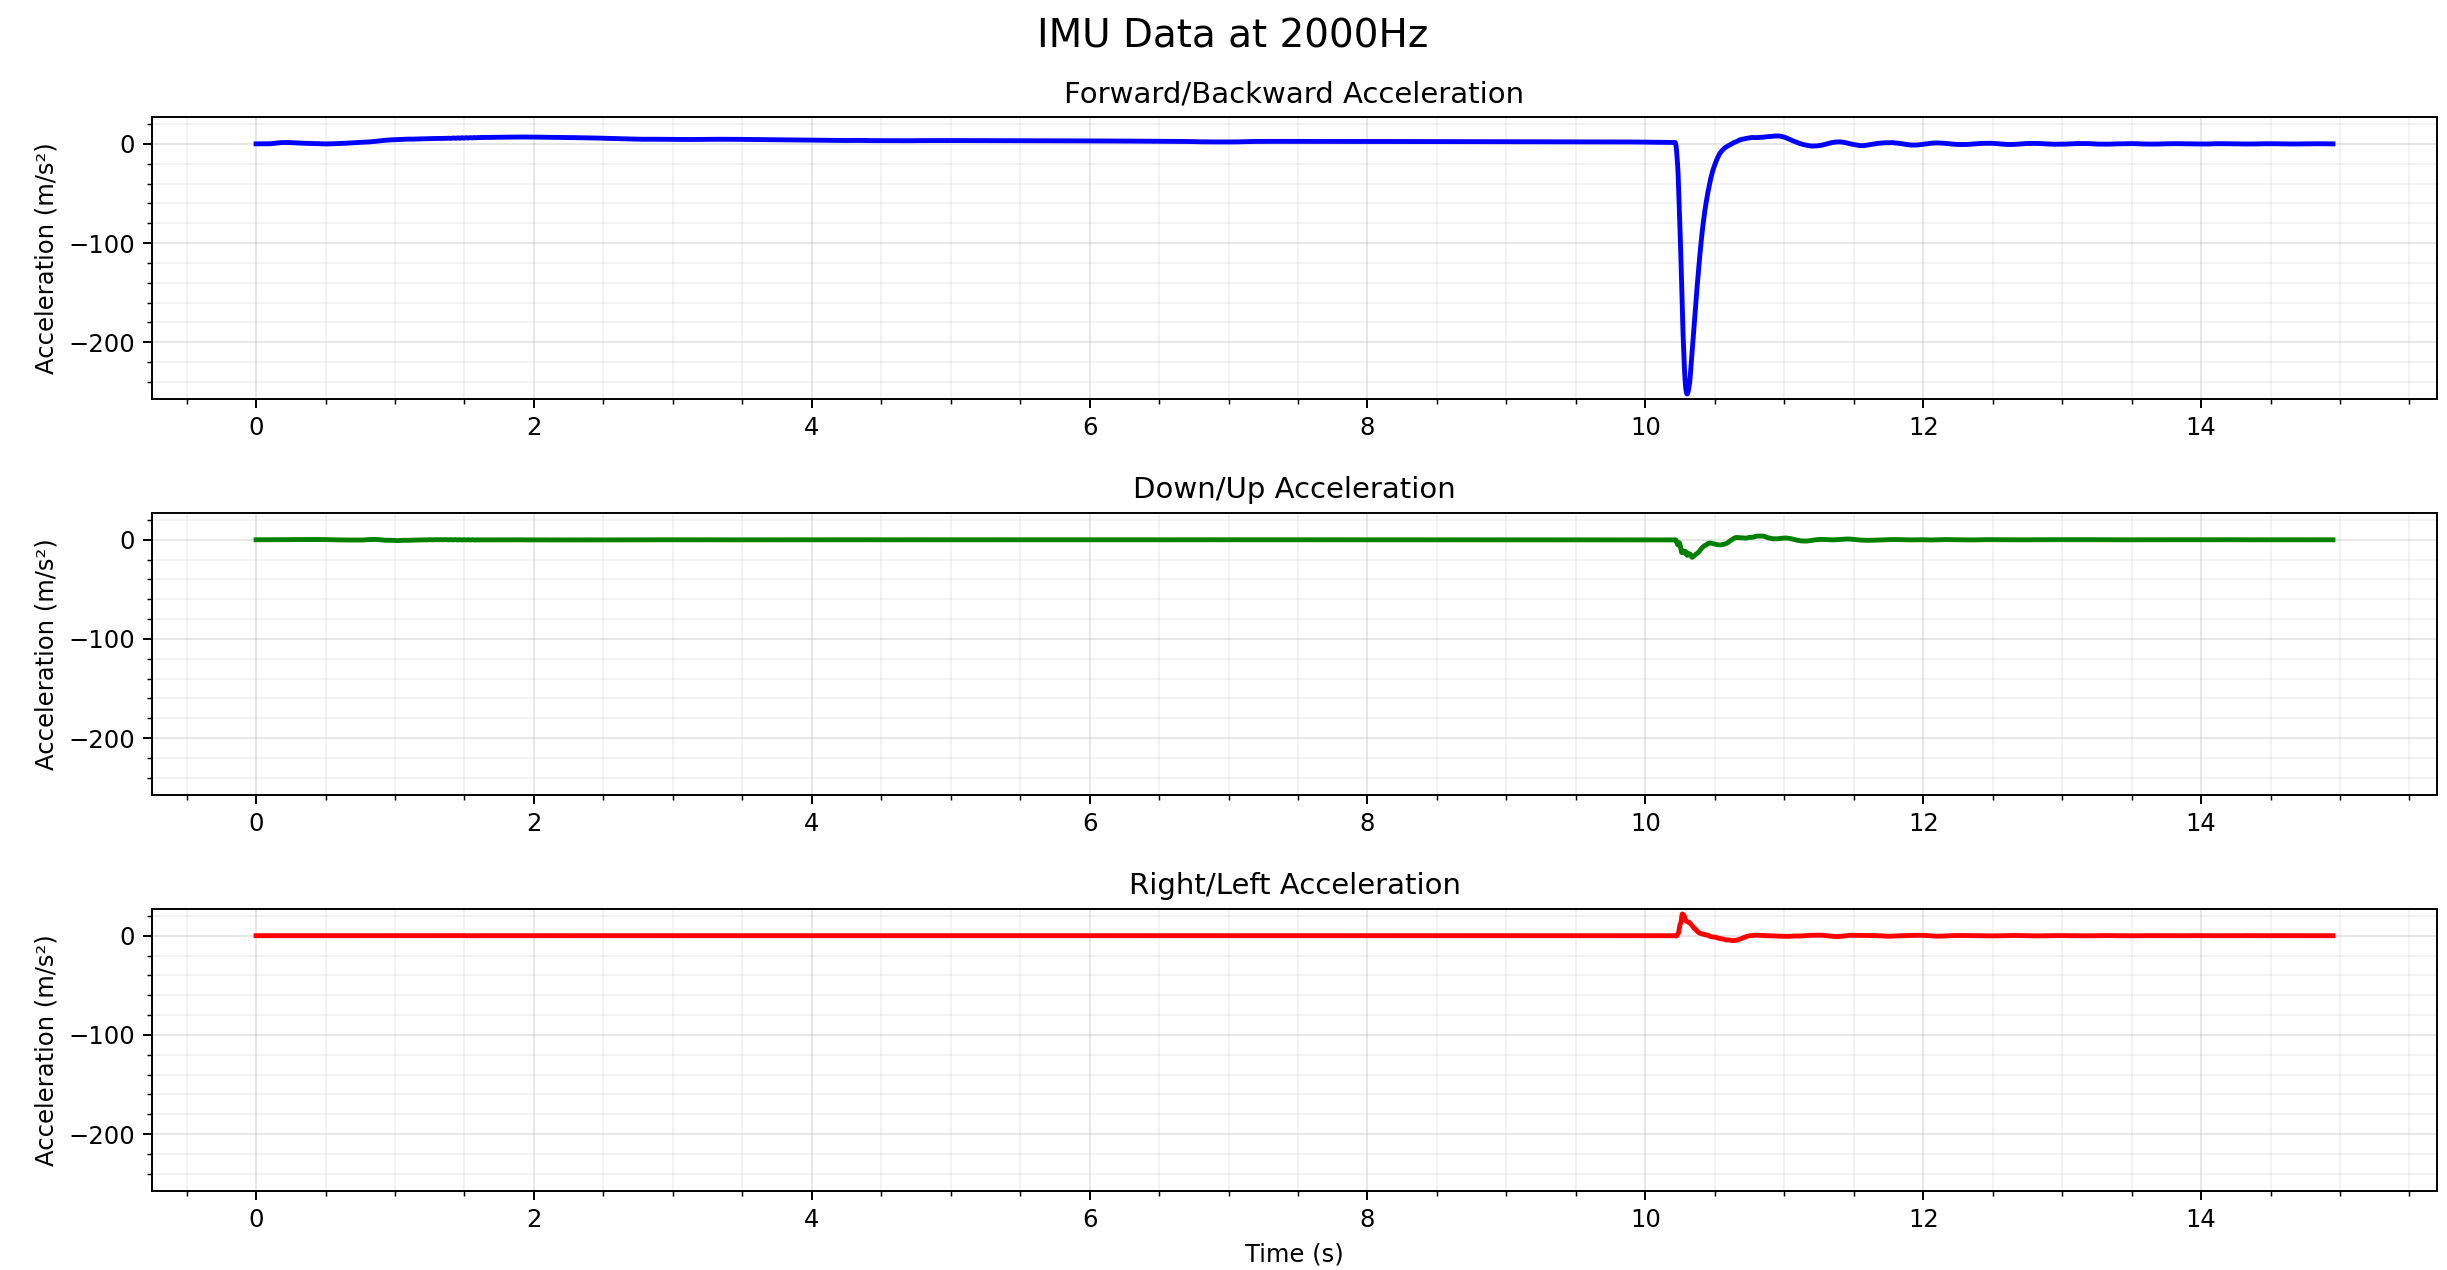Click the -100 tick label on the middle plot
Viewport: 2447px width, 1270px height.
coord(102,639)
